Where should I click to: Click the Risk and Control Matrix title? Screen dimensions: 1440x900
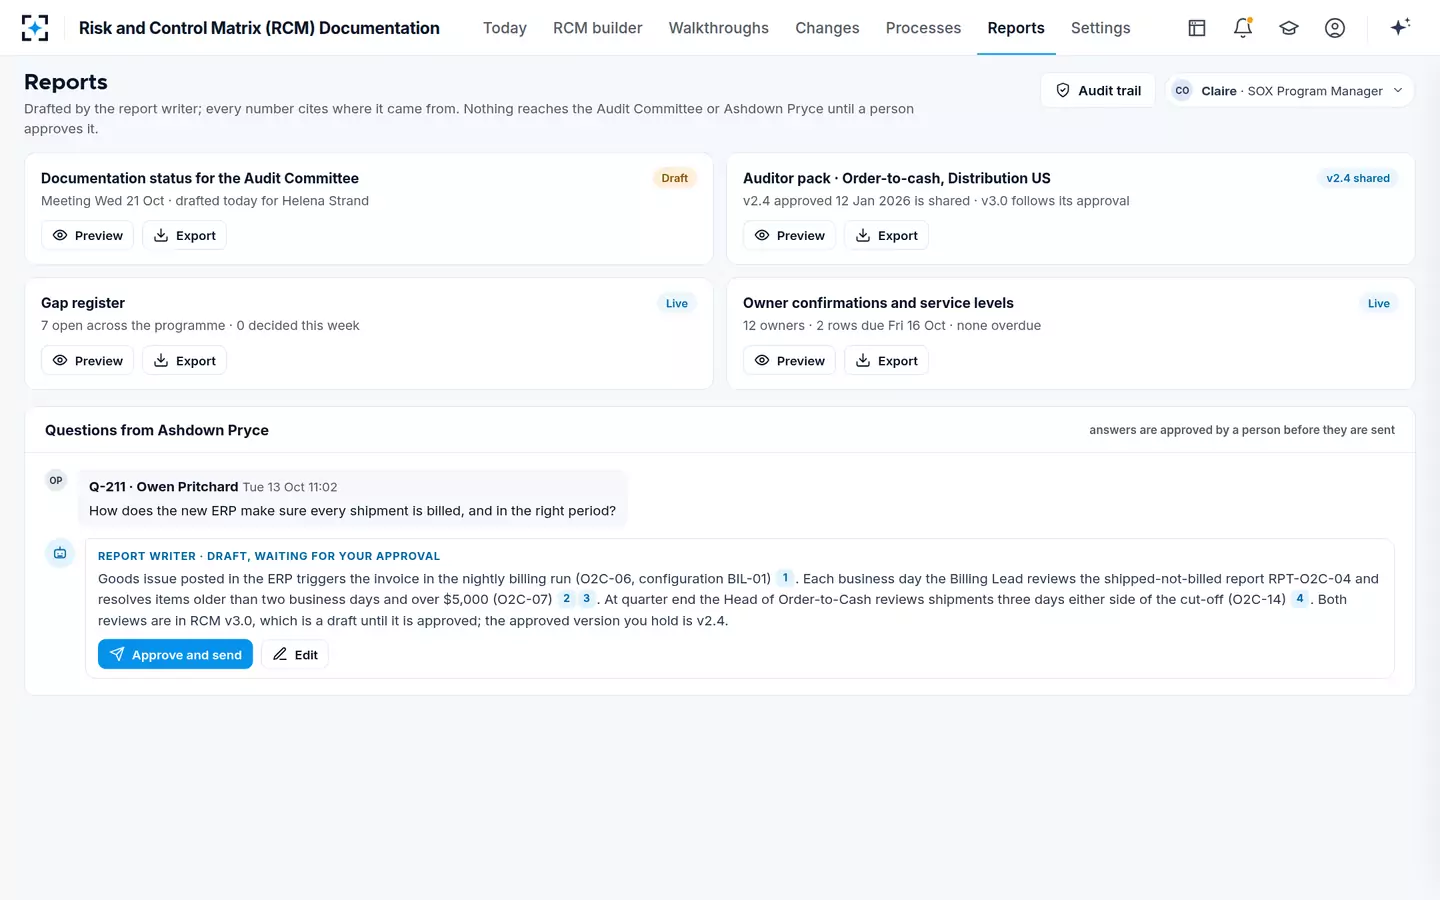259,28
